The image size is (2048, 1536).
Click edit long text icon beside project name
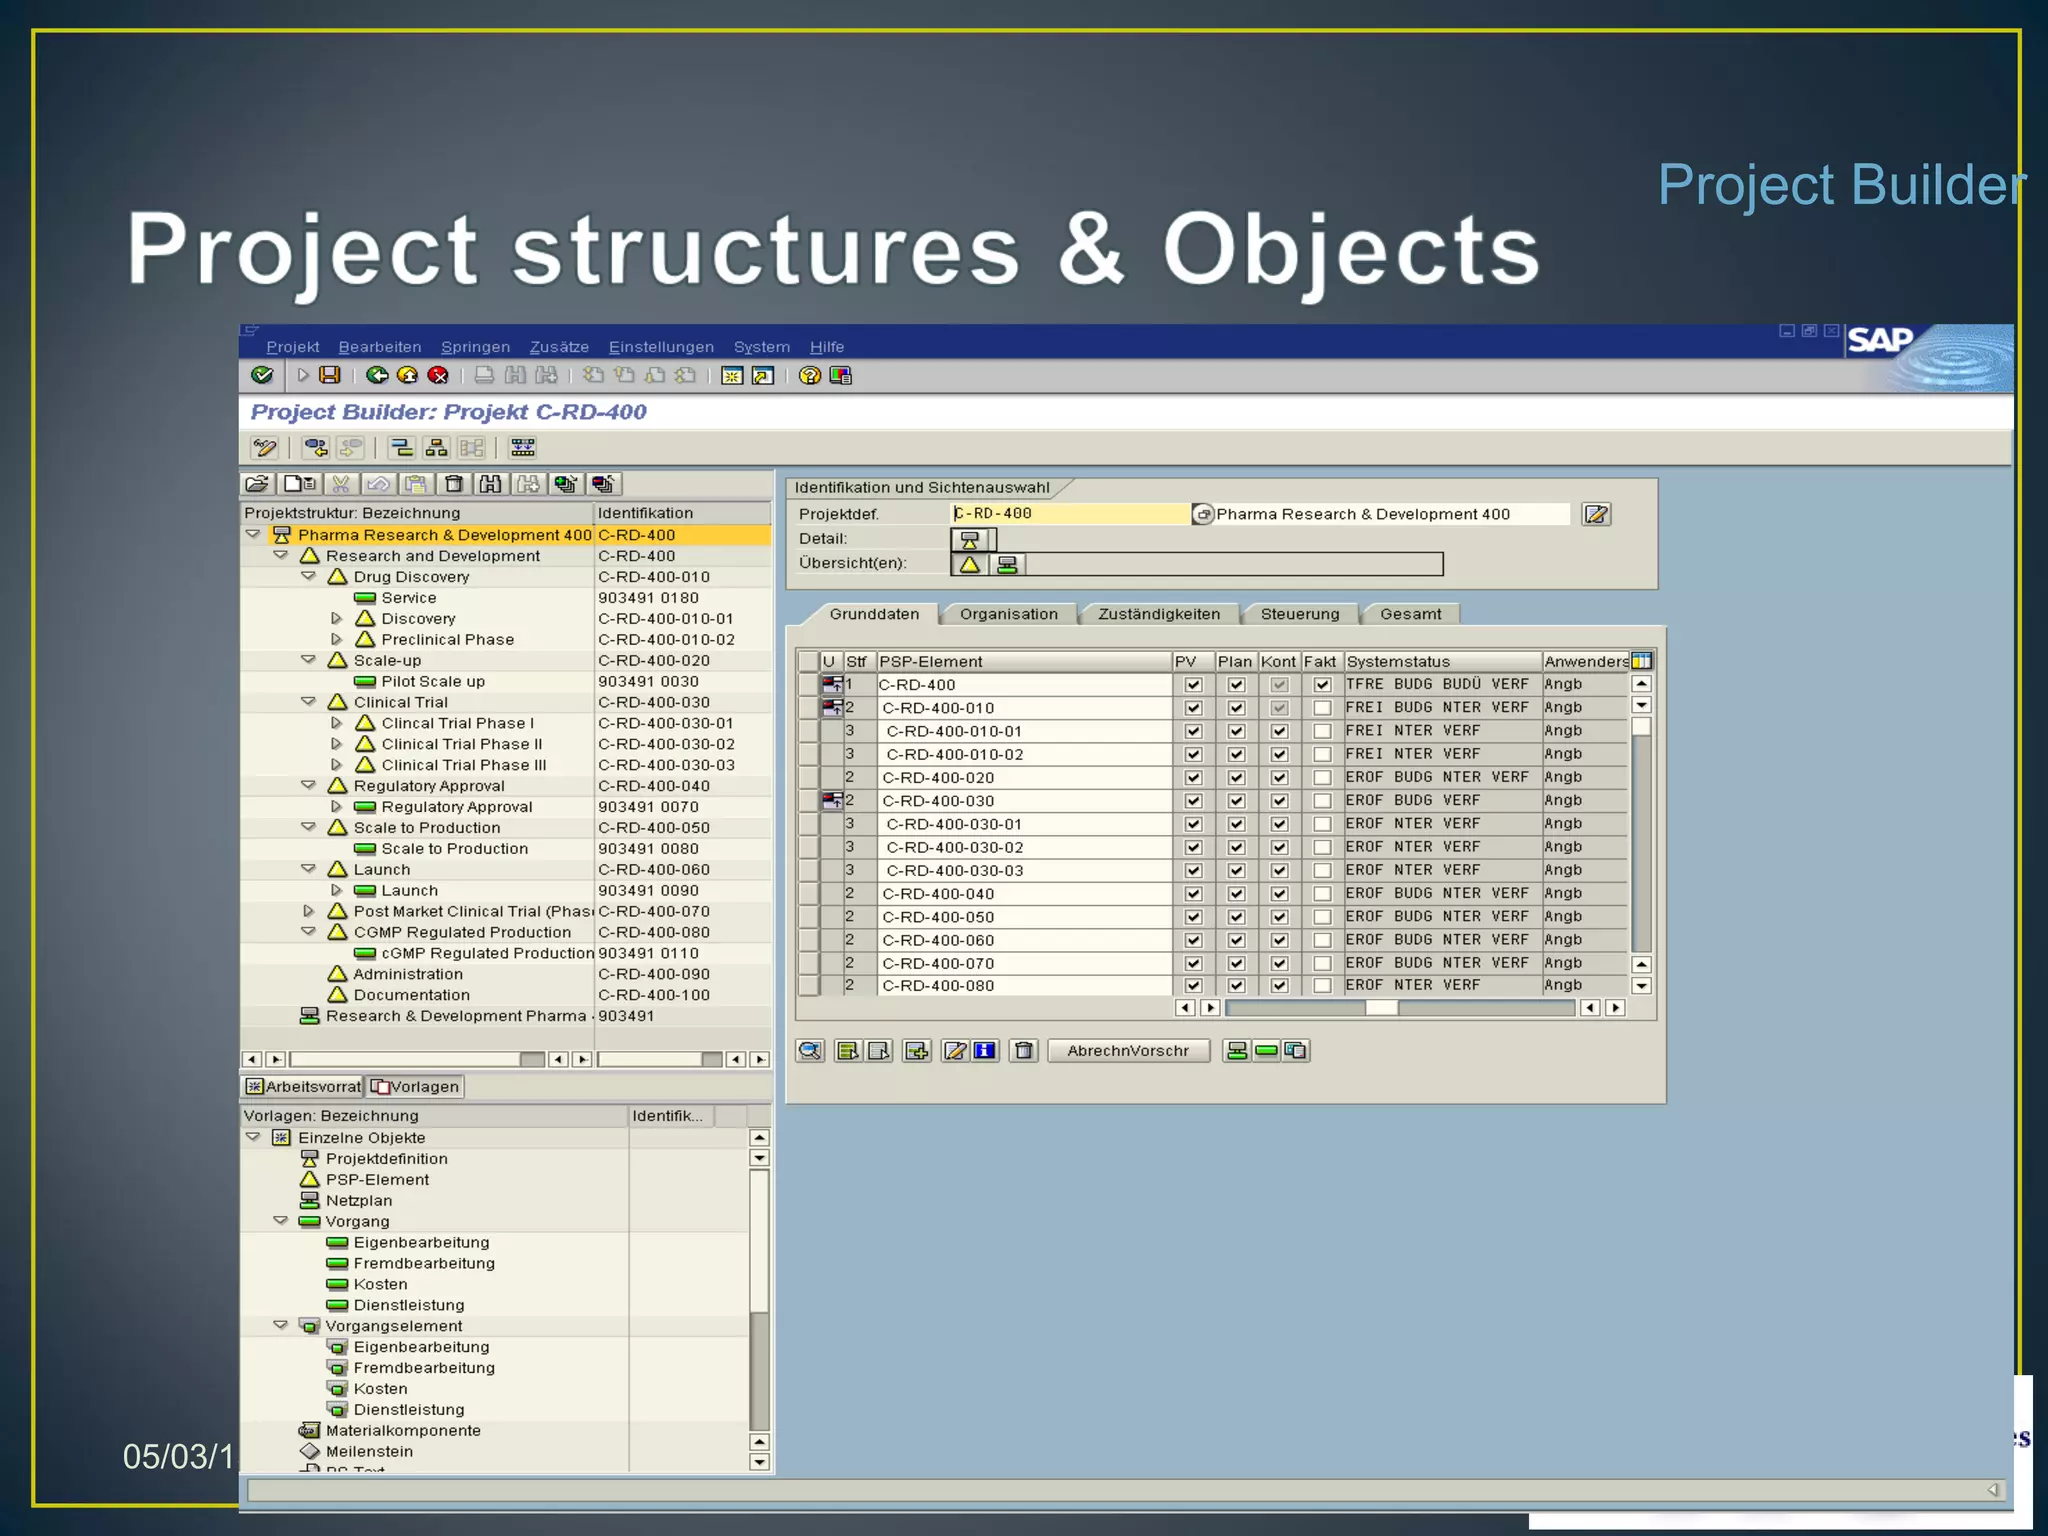pyautogui.click(x=1596, y=514)
